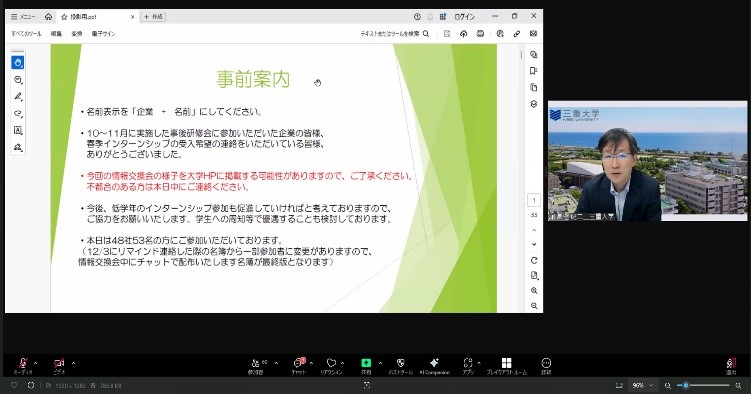Screen dimensions: 751x394
Task: Select the freehand draw tool in Acrobat
Action: coord(18,113)
